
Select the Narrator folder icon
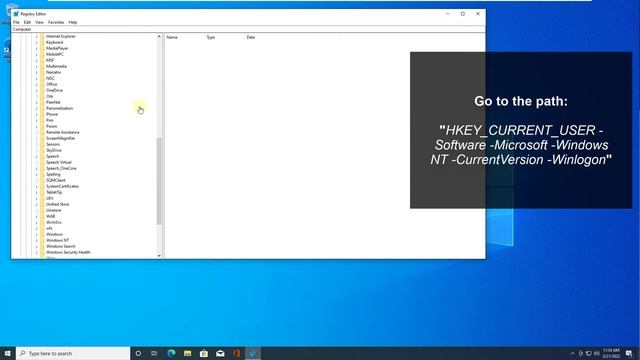coord(42,72)
